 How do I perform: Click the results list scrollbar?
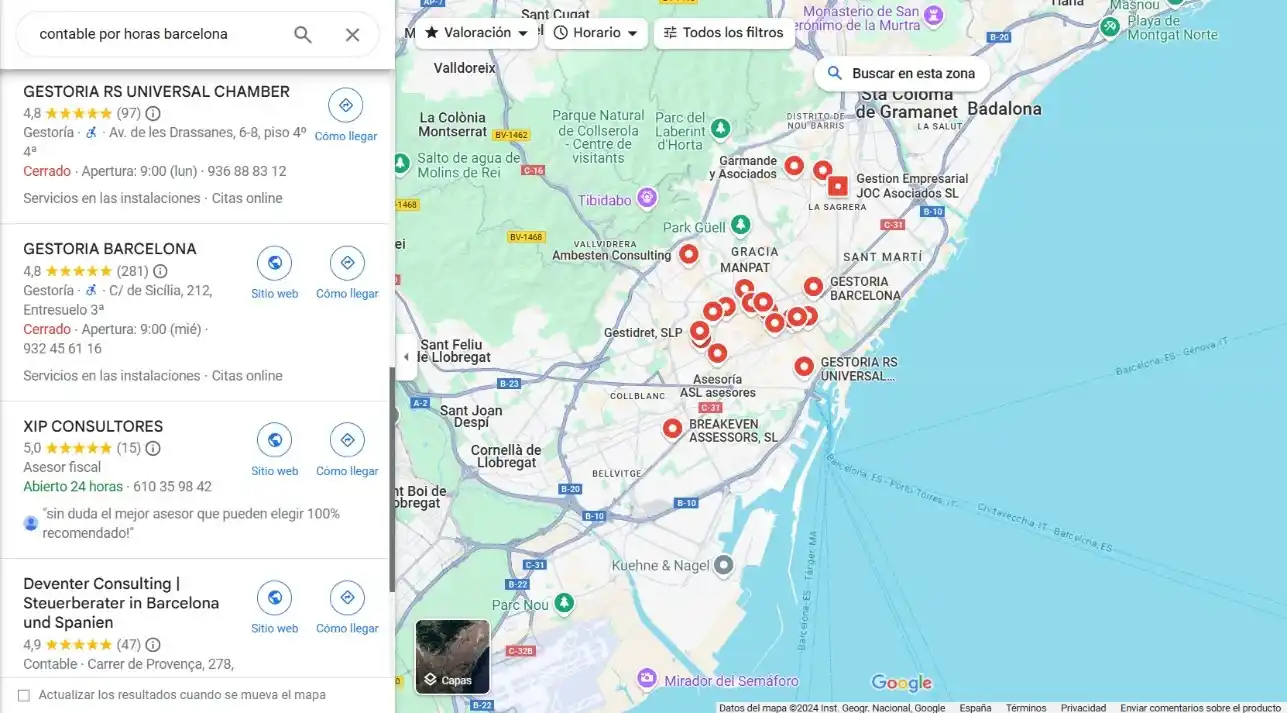tap(391, 480)
